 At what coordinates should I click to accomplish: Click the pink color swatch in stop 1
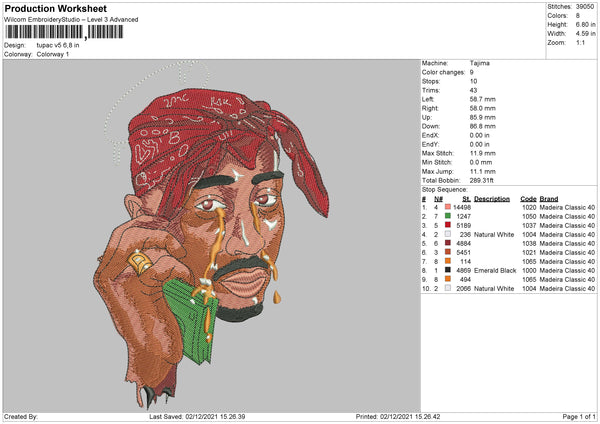click(448, 207)
